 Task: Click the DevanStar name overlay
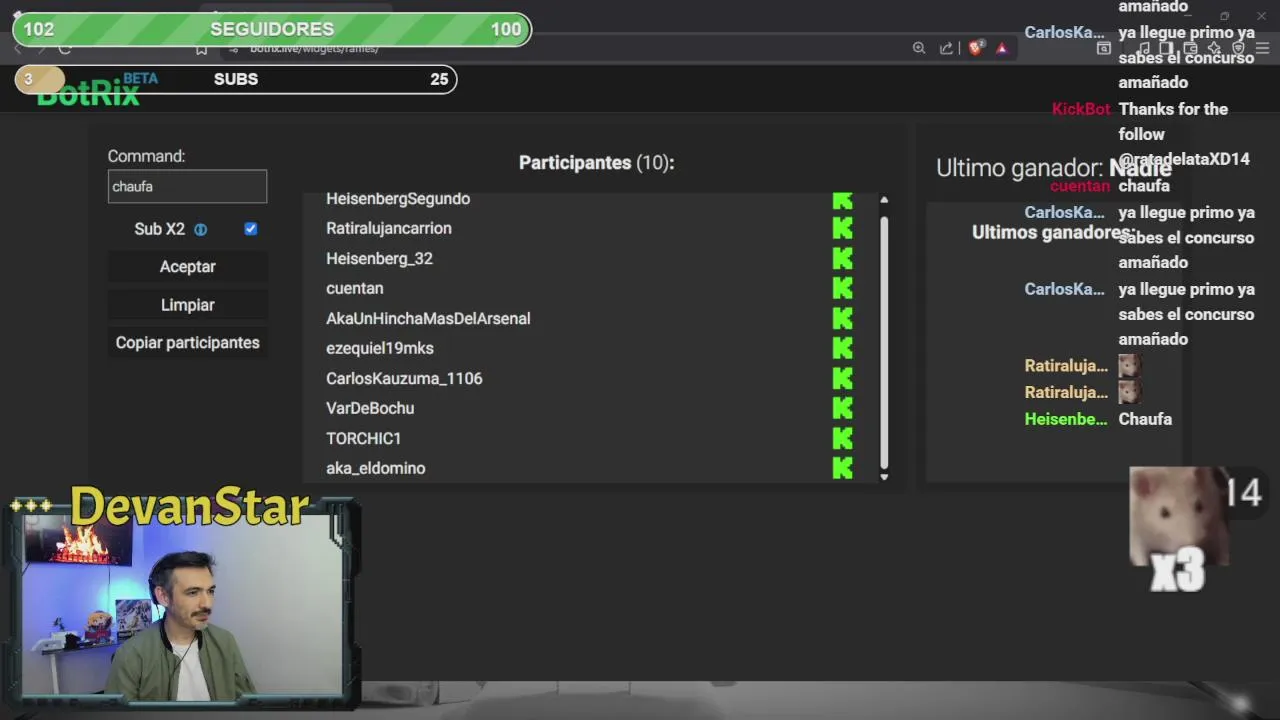pos(189,506)
